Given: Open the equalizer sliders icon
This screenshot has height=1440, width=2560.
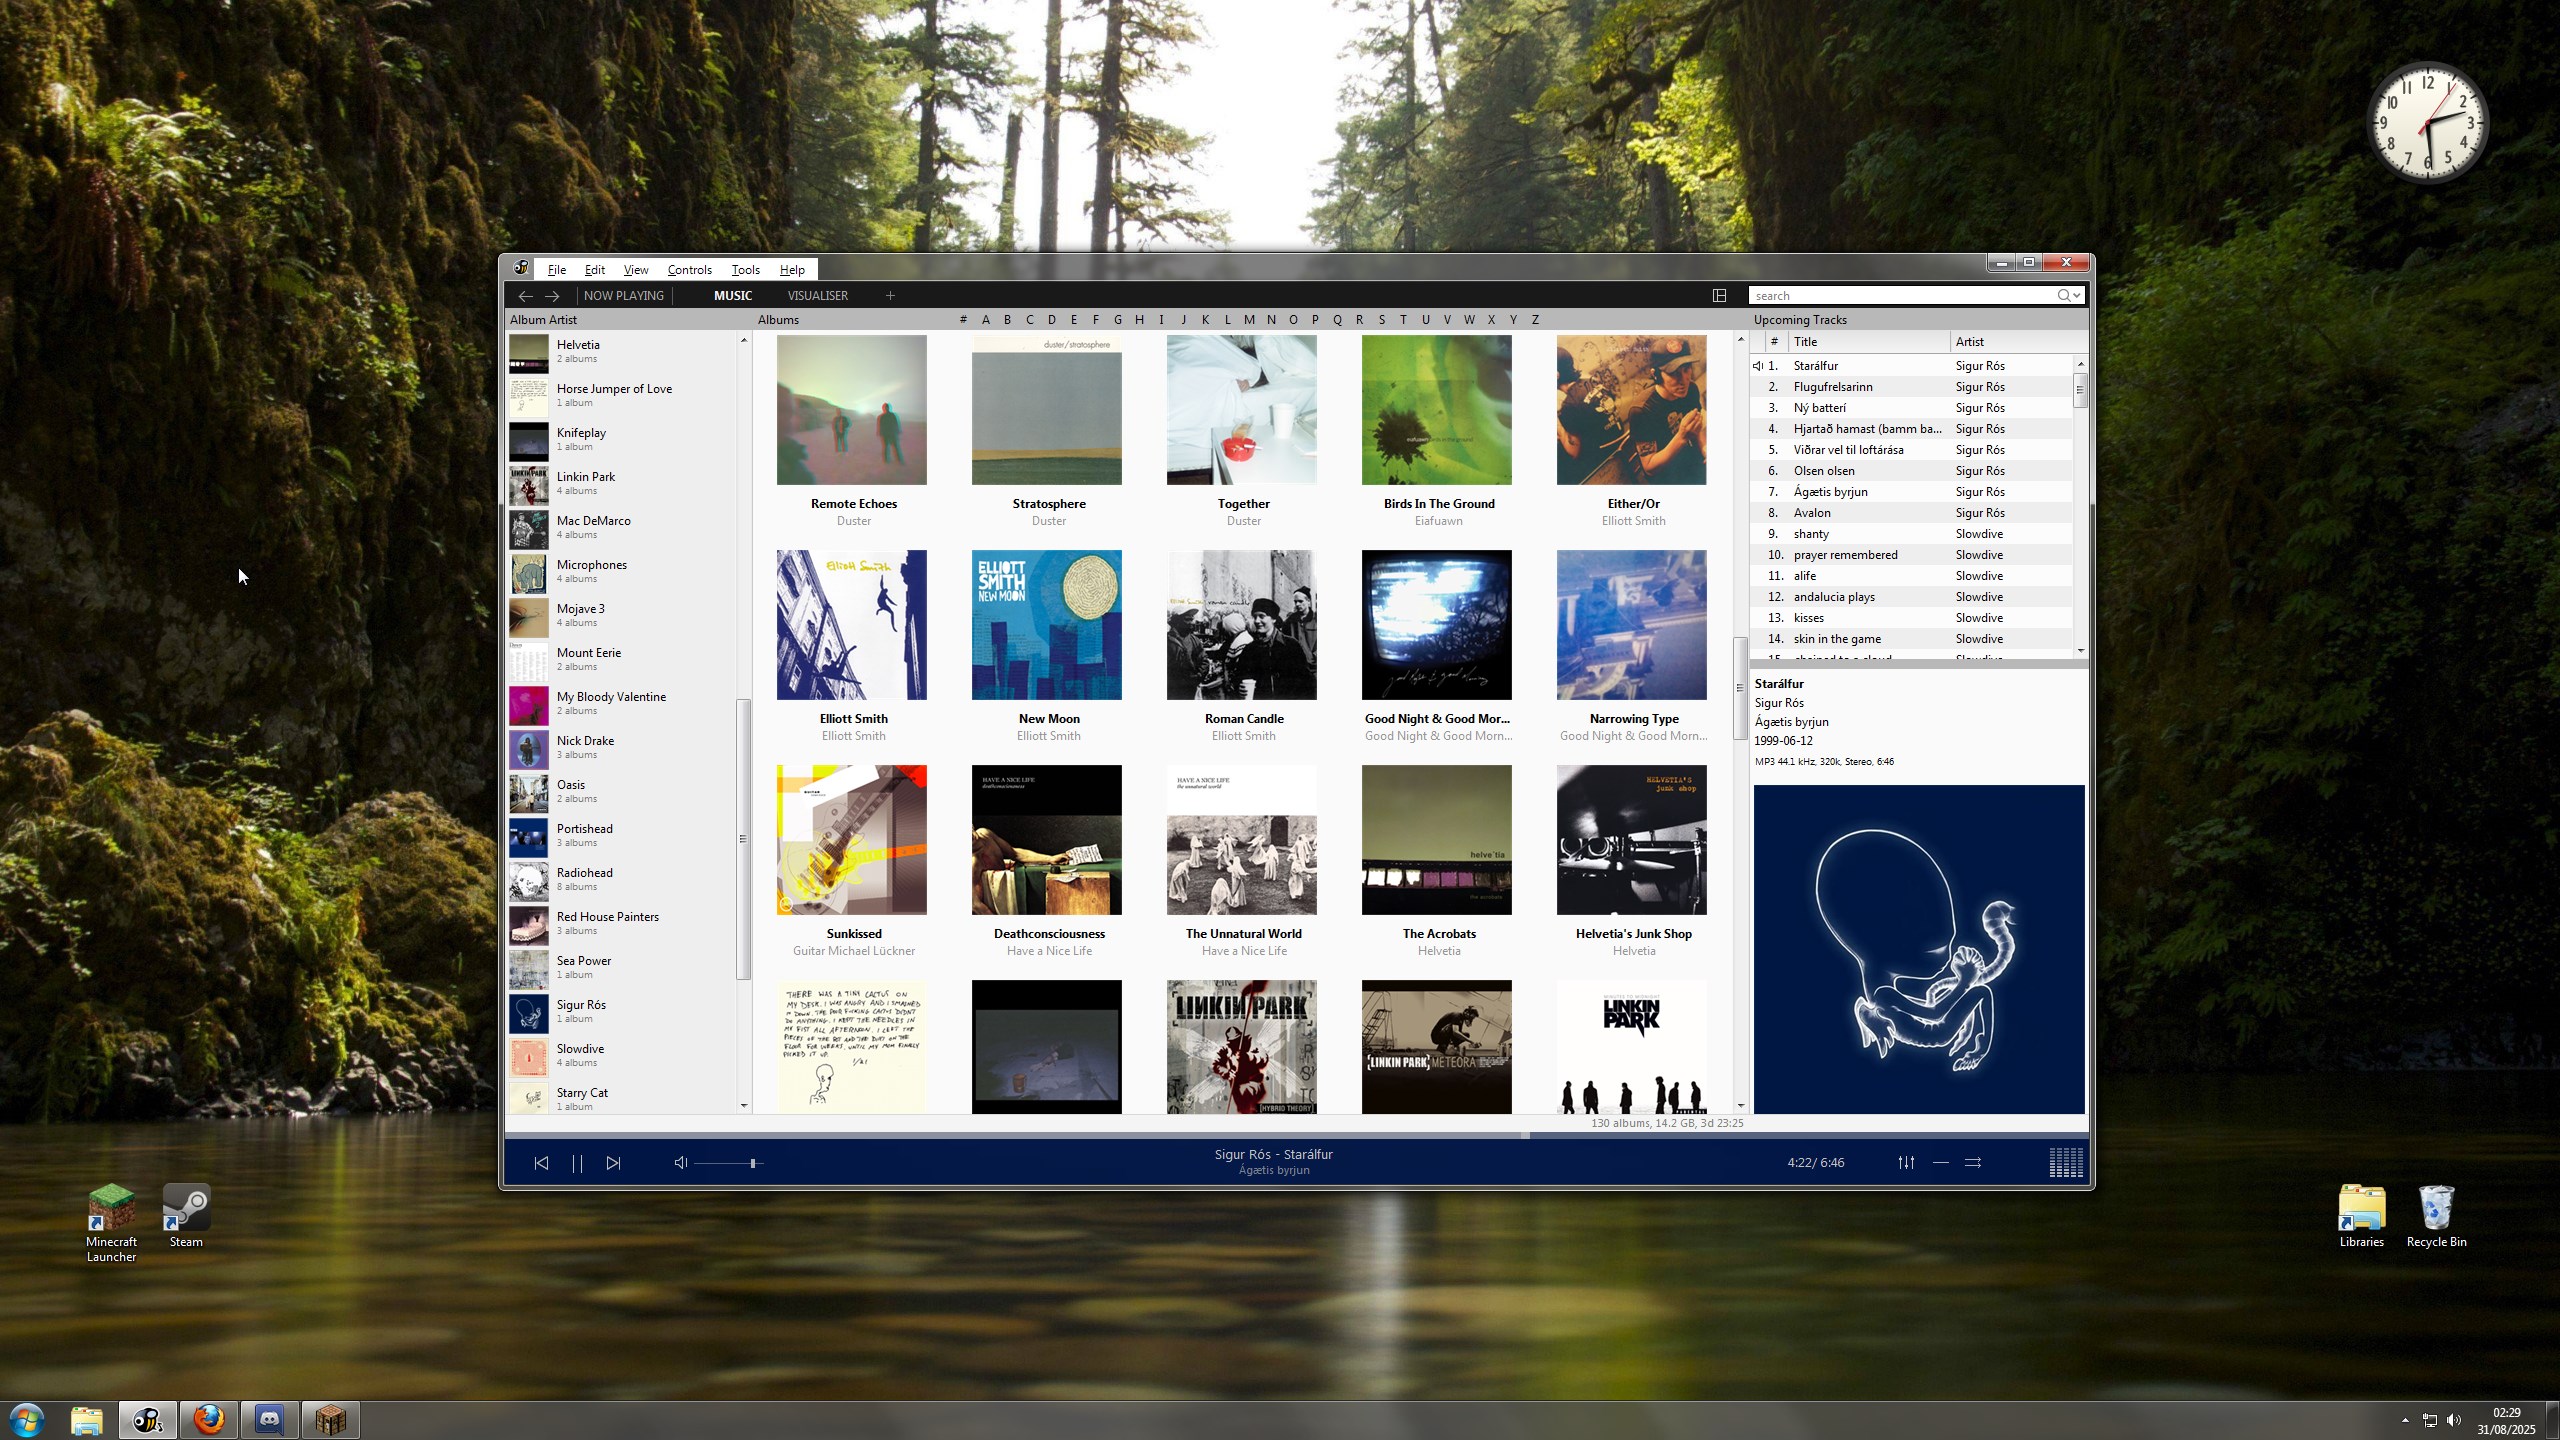Looking at the screenshot, I should (x=1906, y=1162).
